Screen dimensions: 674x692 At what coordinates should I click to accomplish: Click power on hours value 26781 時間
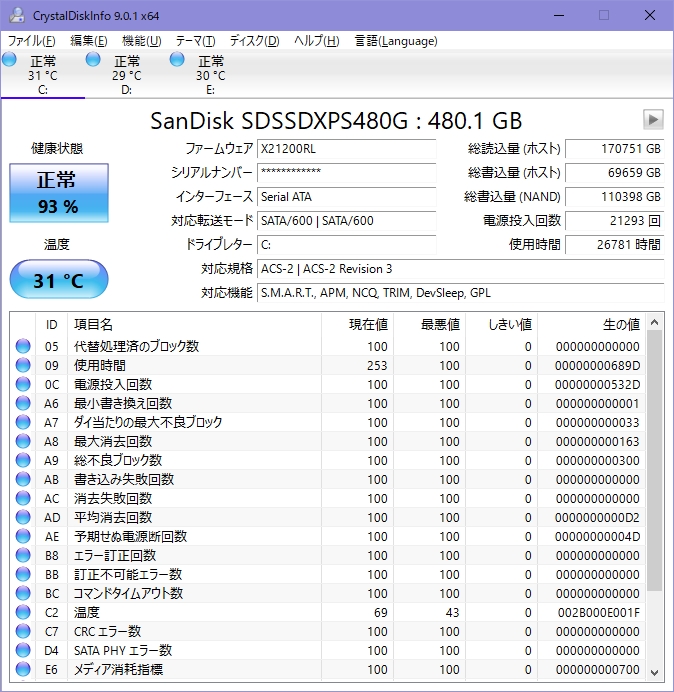tap(614, 244)
